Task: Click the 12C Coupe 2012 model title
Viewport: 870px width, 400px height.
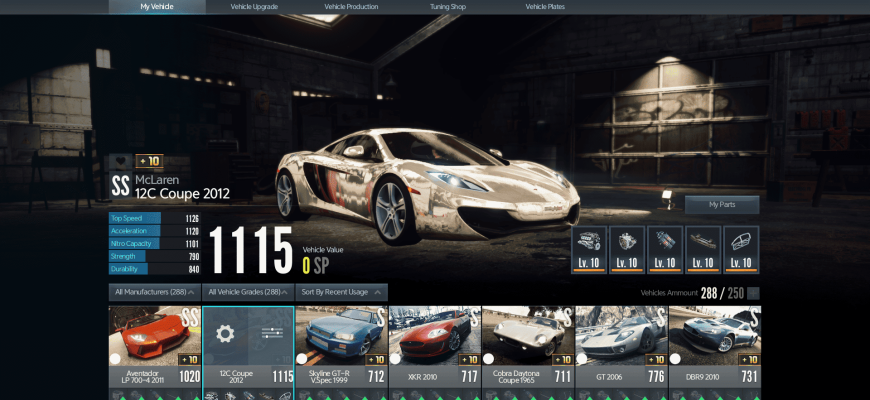Action: click(183, 193)
